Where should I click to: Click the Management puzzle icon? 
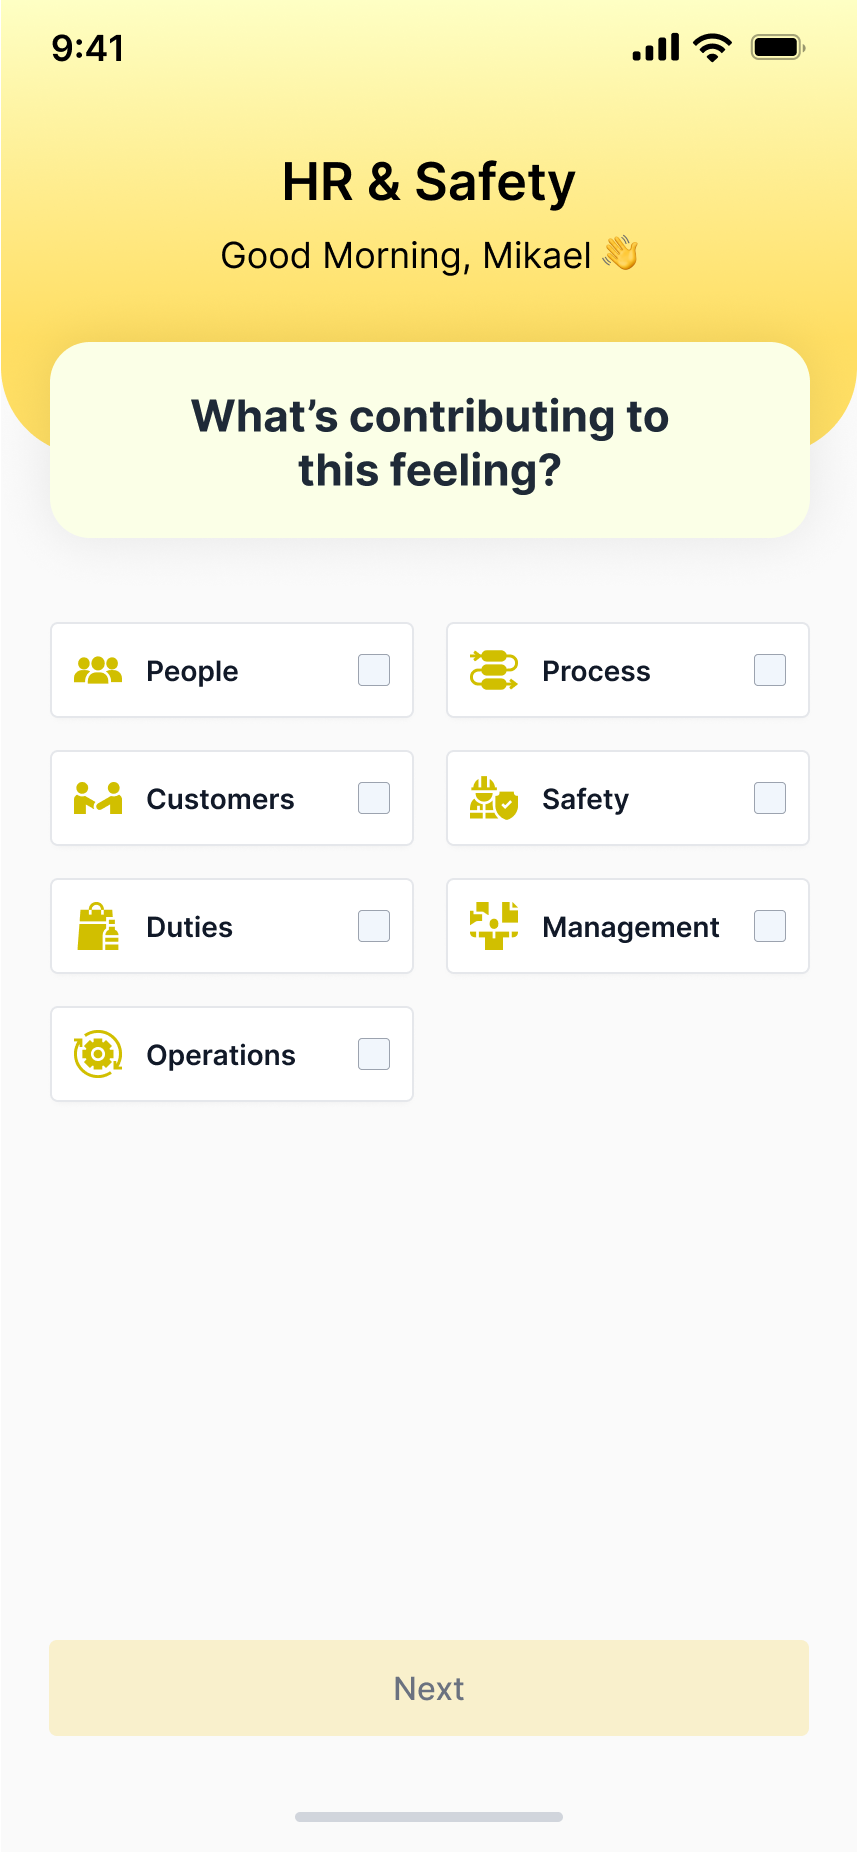(494, 927)
